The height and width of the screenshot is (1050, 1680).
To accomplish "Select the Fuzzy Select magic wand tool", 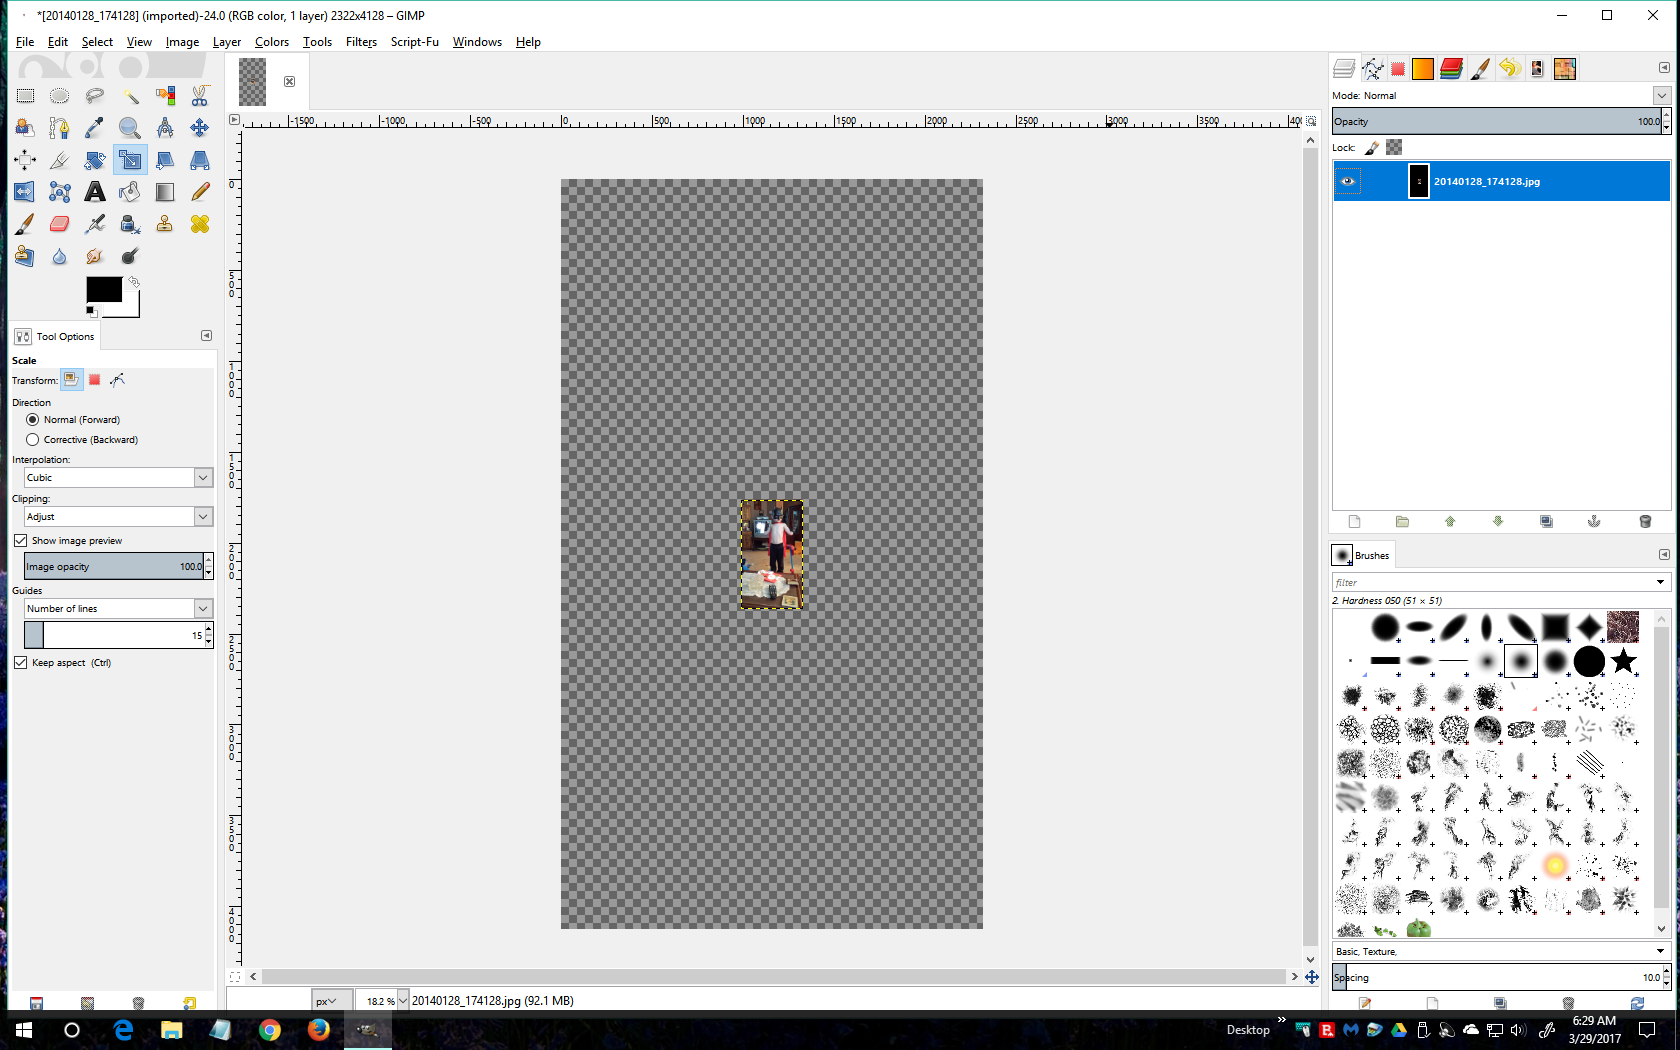I will 130,96.
